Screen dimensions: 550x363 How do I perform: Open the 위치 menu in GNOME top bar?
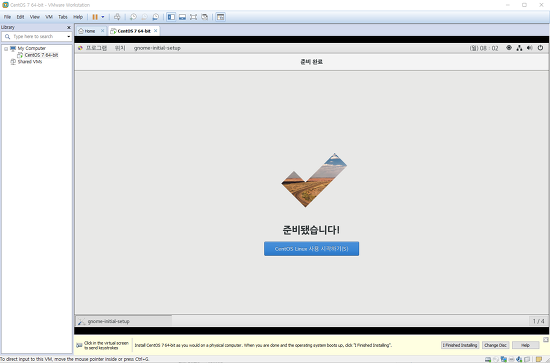120,48
